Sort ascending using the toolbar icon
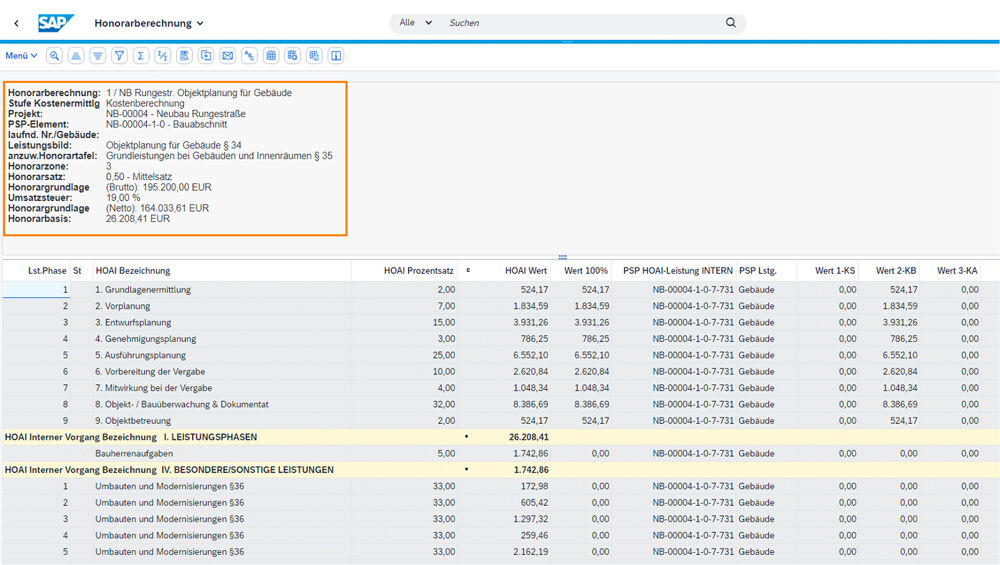This screenshot has width=1000, height=565. [x=76, y=56]
